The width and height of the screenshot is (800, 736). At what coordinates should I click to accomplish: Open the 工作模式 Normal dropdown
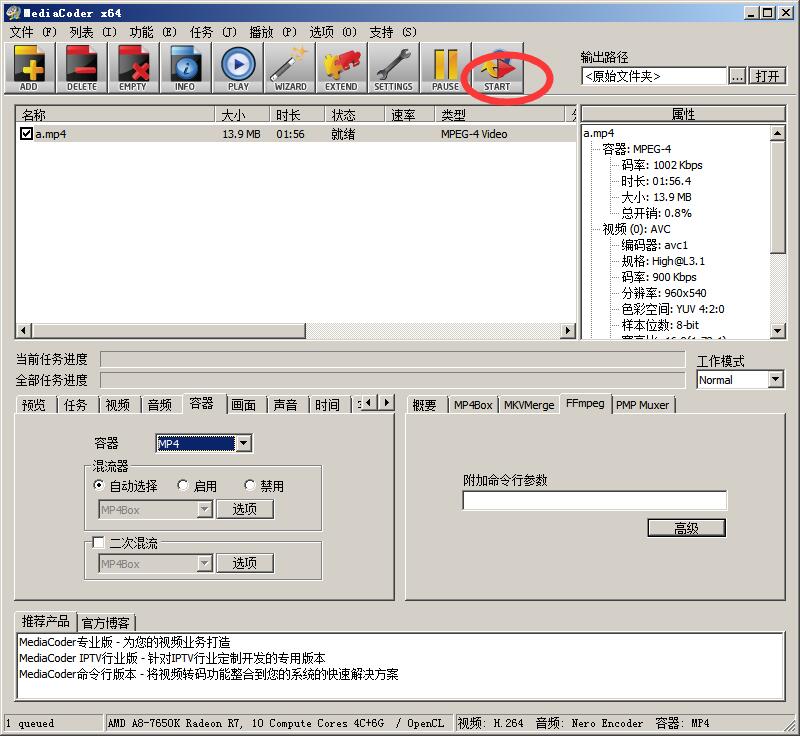tap(776, 379)
